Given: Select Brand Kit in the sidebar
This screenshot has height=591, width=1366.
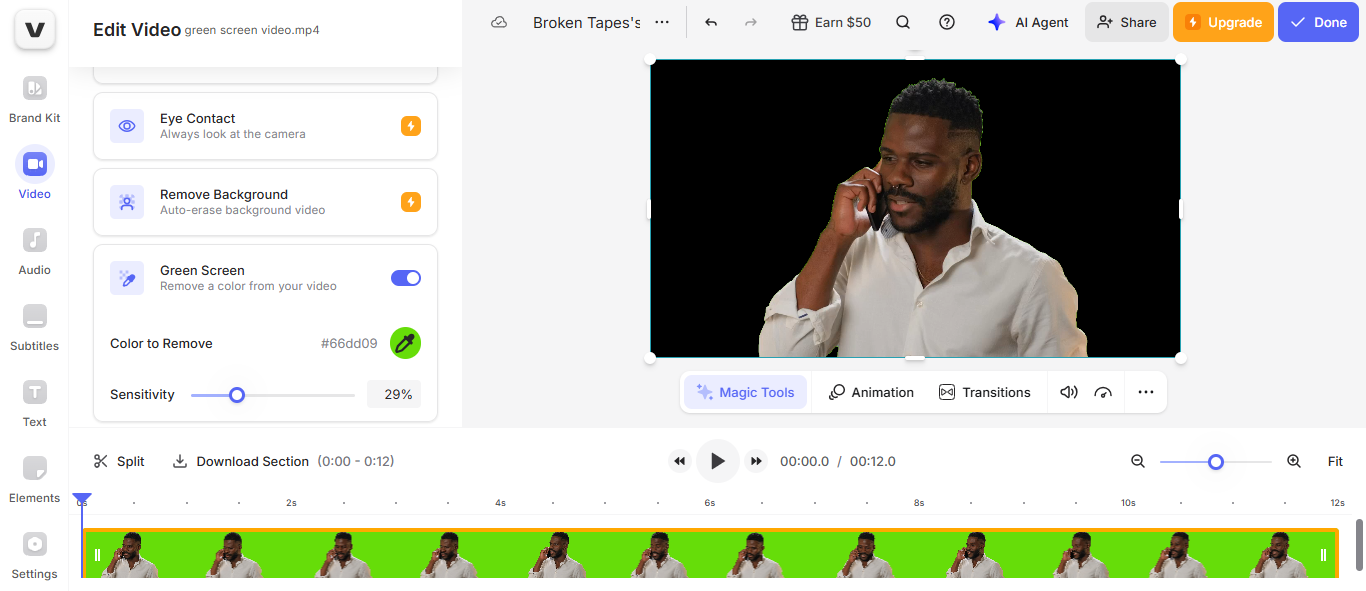Looking at the screenshot, I should [x=34, y=98].
